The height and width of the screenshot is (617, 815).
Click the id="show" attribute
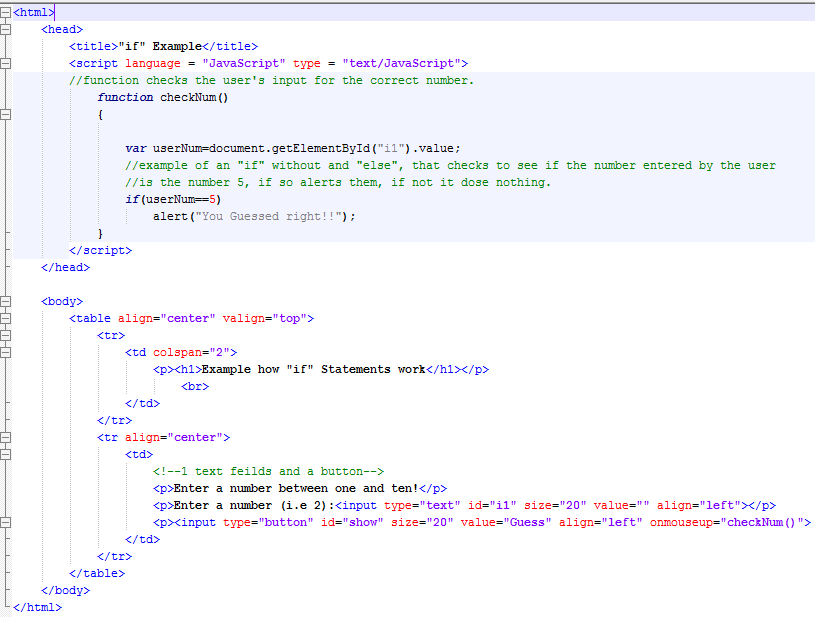pyautogui.click(x=352, y=522)
